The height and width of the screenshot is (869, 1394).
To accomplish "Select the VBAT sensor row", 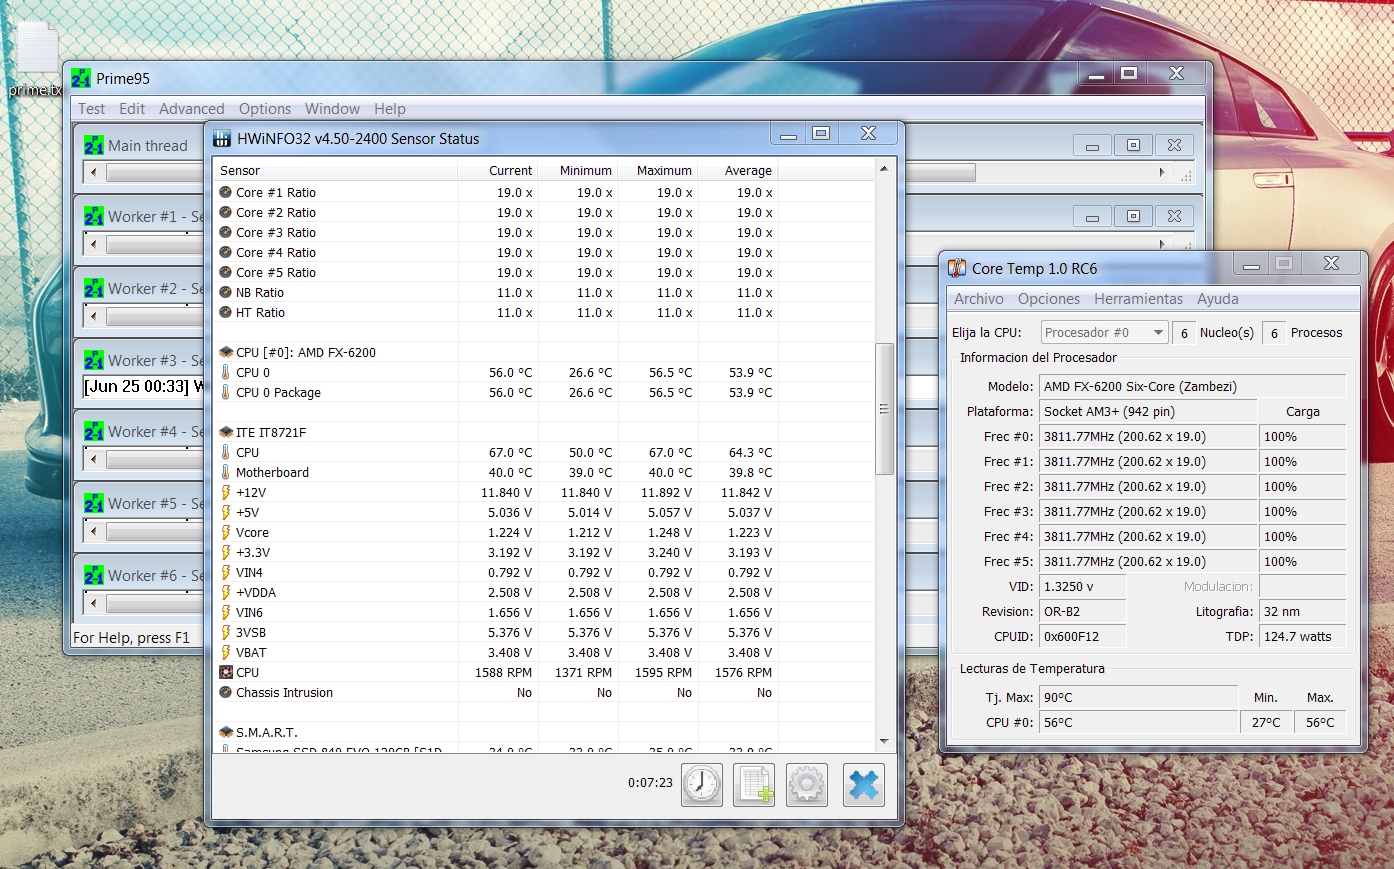I will point(545,652).
